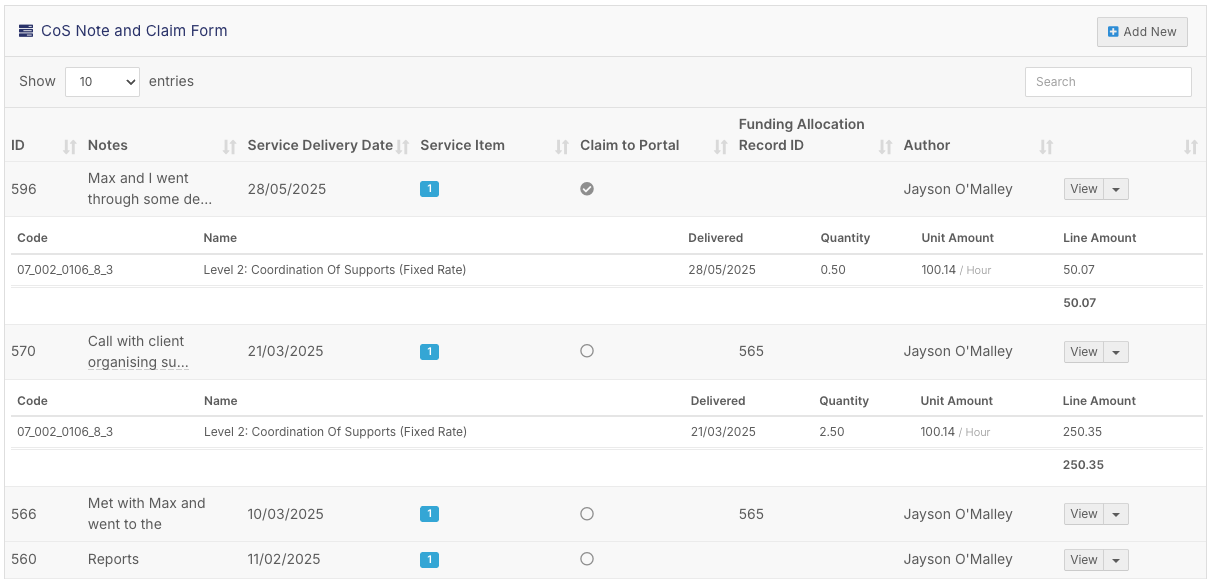Click author Jayson O'Malley in row 560
This screenshot has height=579, width=1211.
tap(958, 559)
